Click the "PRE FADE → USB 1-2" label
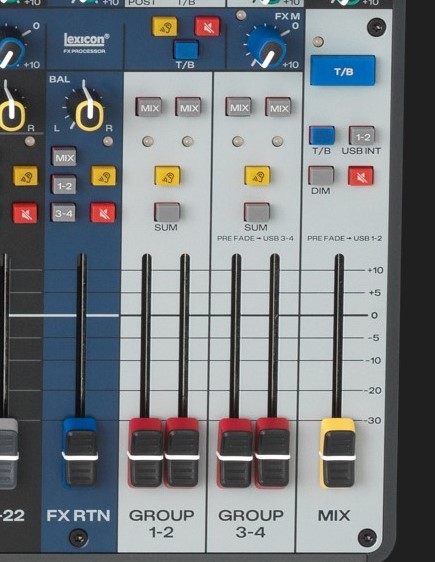Screen dimensions: 435x562 (x=344, y=238)
